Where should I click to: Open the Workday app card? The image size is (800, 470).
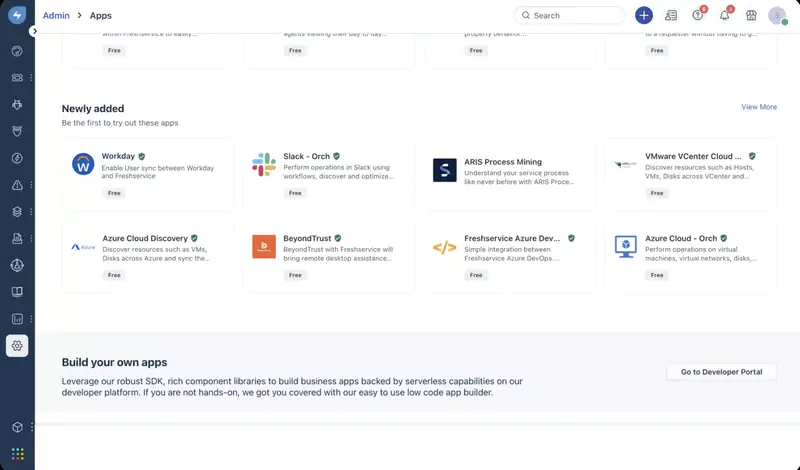148,175
